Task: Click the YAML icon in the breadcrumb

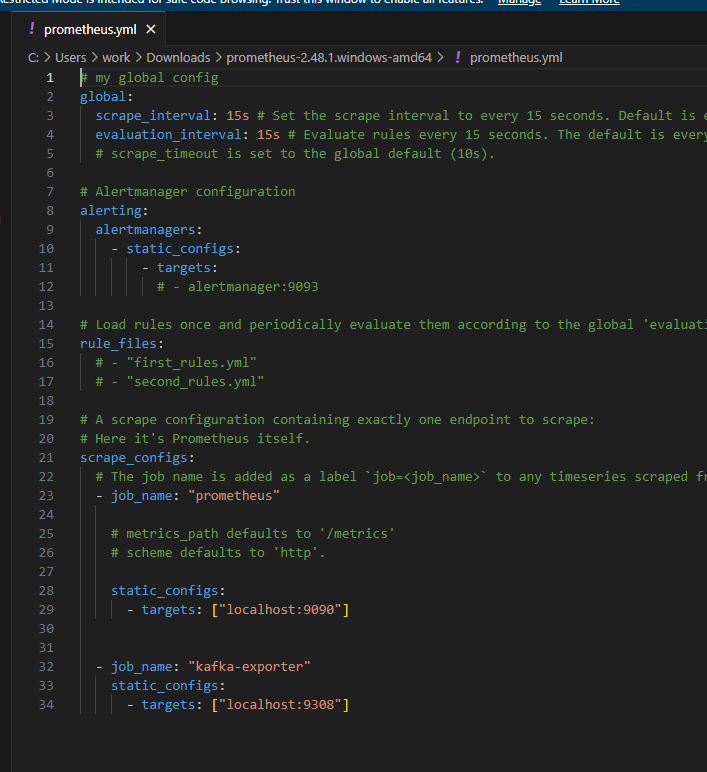Action: pos(458,57)
